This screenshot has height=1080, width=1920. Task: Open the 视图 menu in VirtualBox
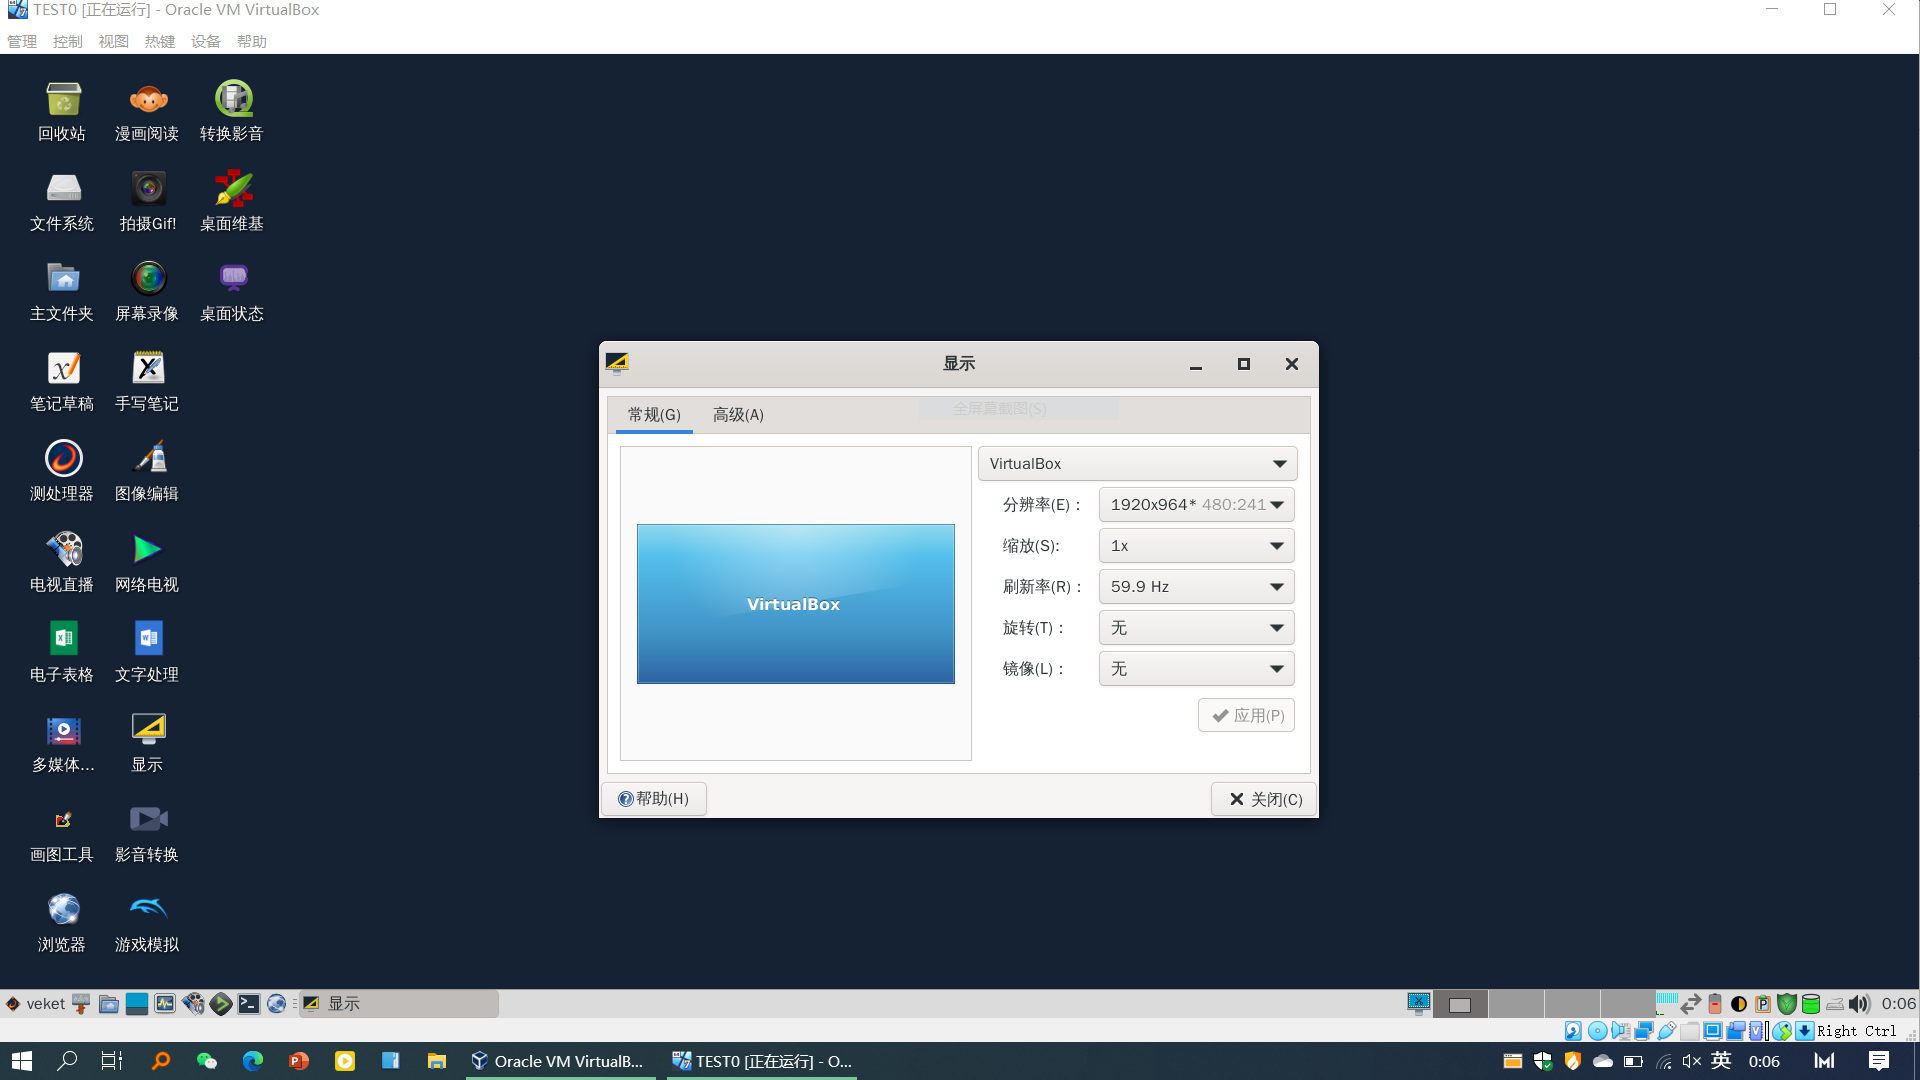pos(114,41)
